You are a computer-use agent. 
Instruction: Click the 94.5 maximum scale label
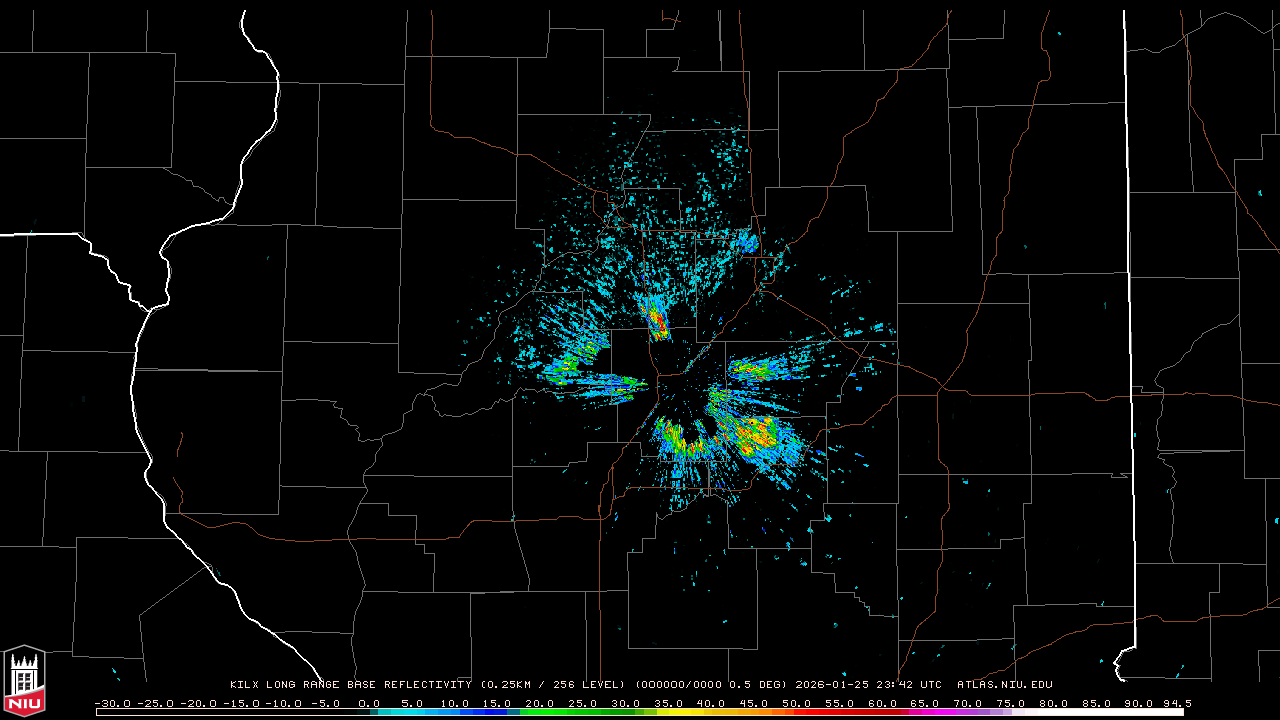click(1176, 703)
